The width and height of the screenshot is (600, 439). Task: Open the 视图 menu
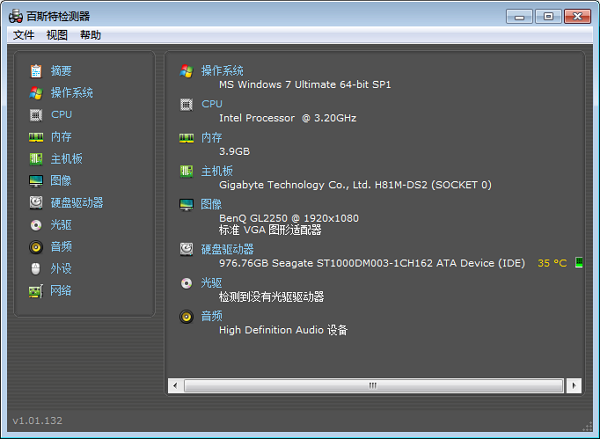[57, 35]
